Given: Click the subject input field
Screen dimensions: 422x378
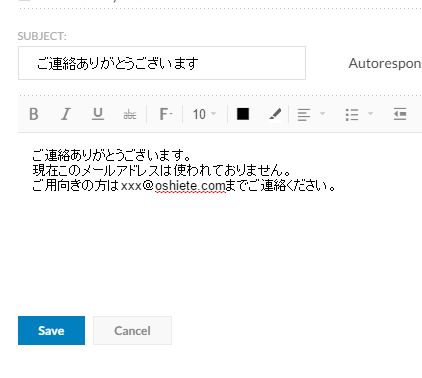Looking at the screenshot, I should point(162,63).
